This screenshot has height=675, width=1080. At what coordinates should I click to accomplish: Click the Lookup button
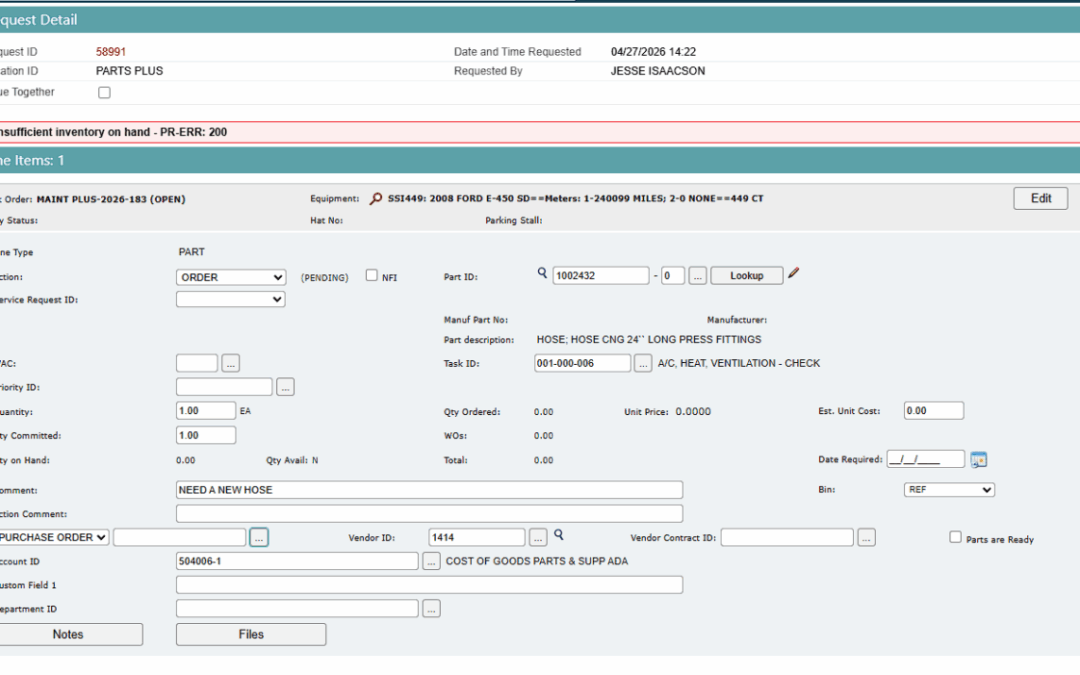[x=747, y=276]
